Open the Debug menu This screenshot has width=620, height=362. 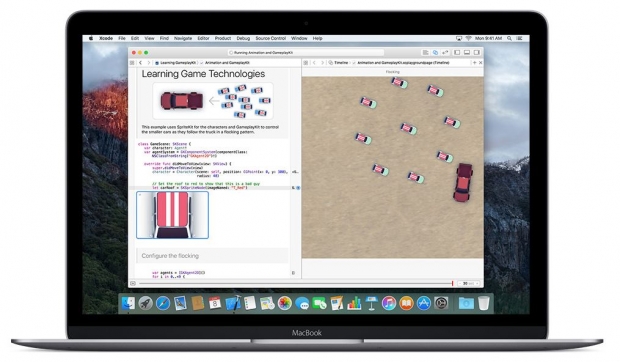(x=243, y=38)
